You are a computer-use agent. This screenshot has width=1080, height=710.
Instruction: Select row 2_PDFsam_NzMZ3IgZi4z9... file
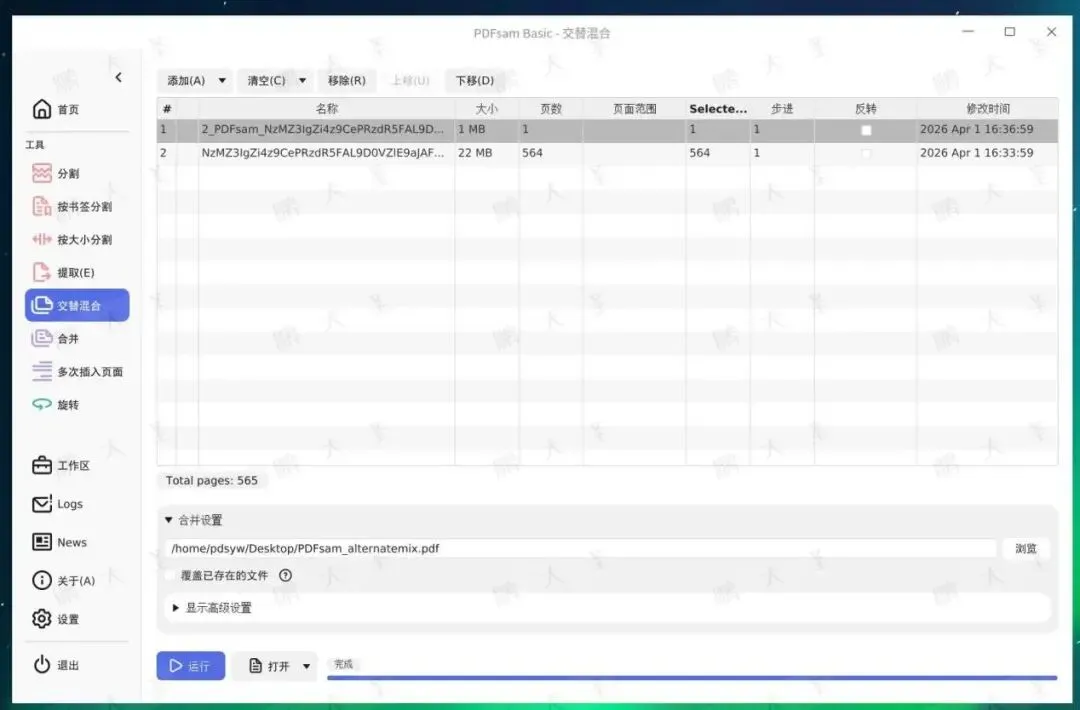coord(607,130)
